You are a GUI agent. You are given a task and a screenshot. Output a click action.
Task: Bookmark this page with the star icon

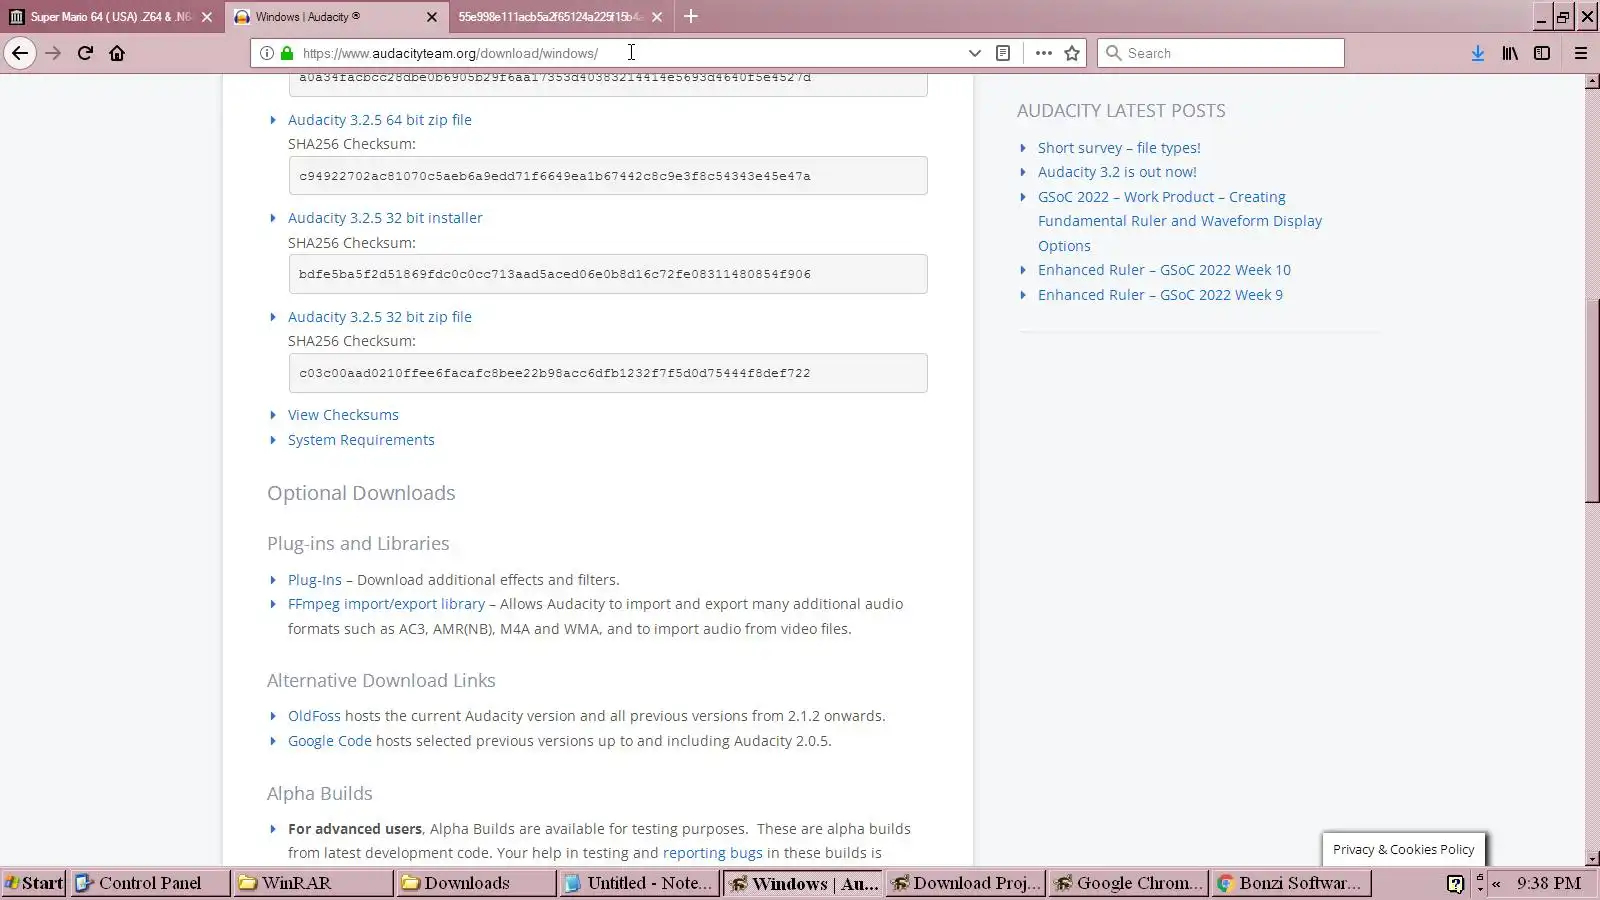point(1072,53)
